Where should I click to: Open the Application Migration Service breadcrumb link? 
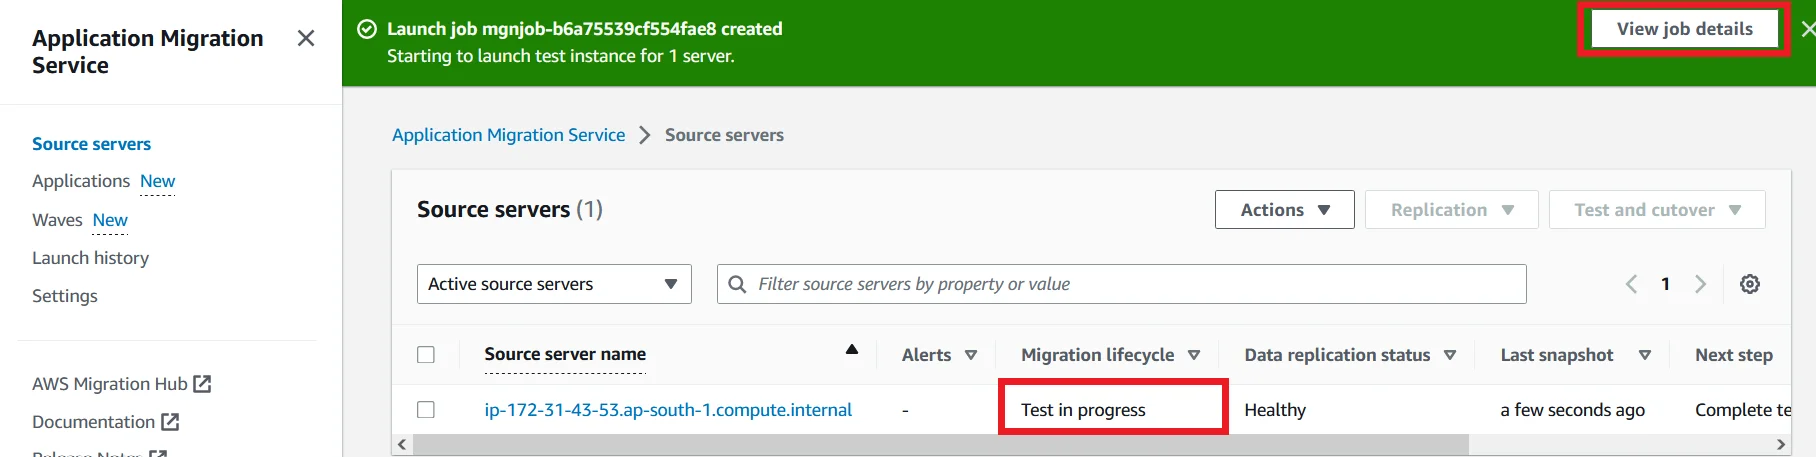[508, 135]
